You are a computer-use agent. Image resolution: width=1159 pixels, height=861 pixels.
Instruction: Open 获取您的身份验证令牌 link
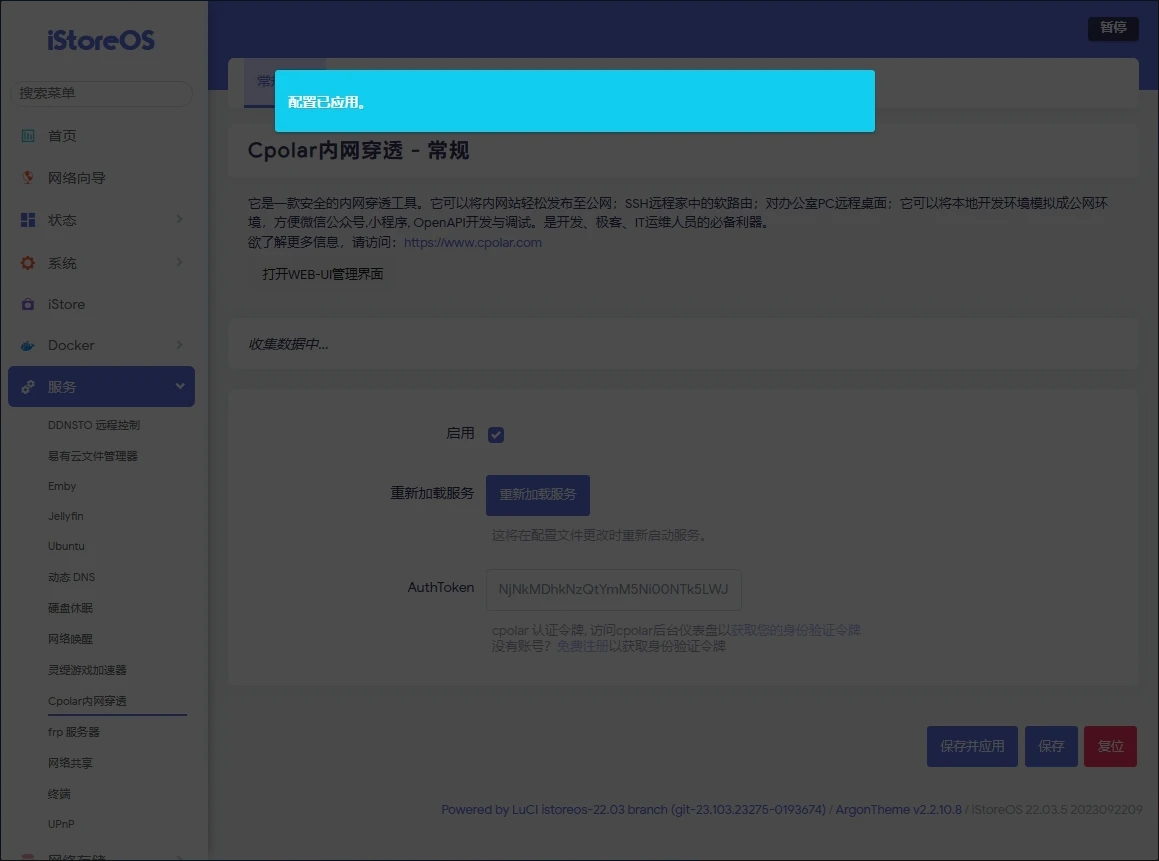point(795,630)
